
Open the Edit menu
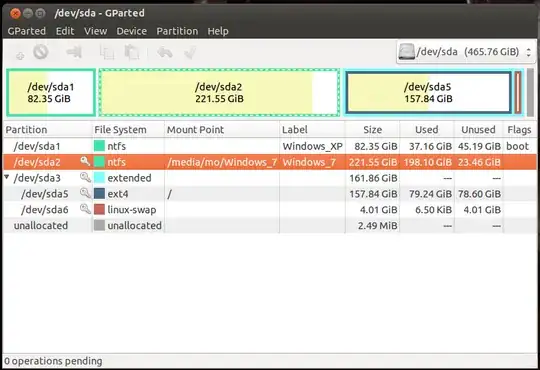coord(65,31)
